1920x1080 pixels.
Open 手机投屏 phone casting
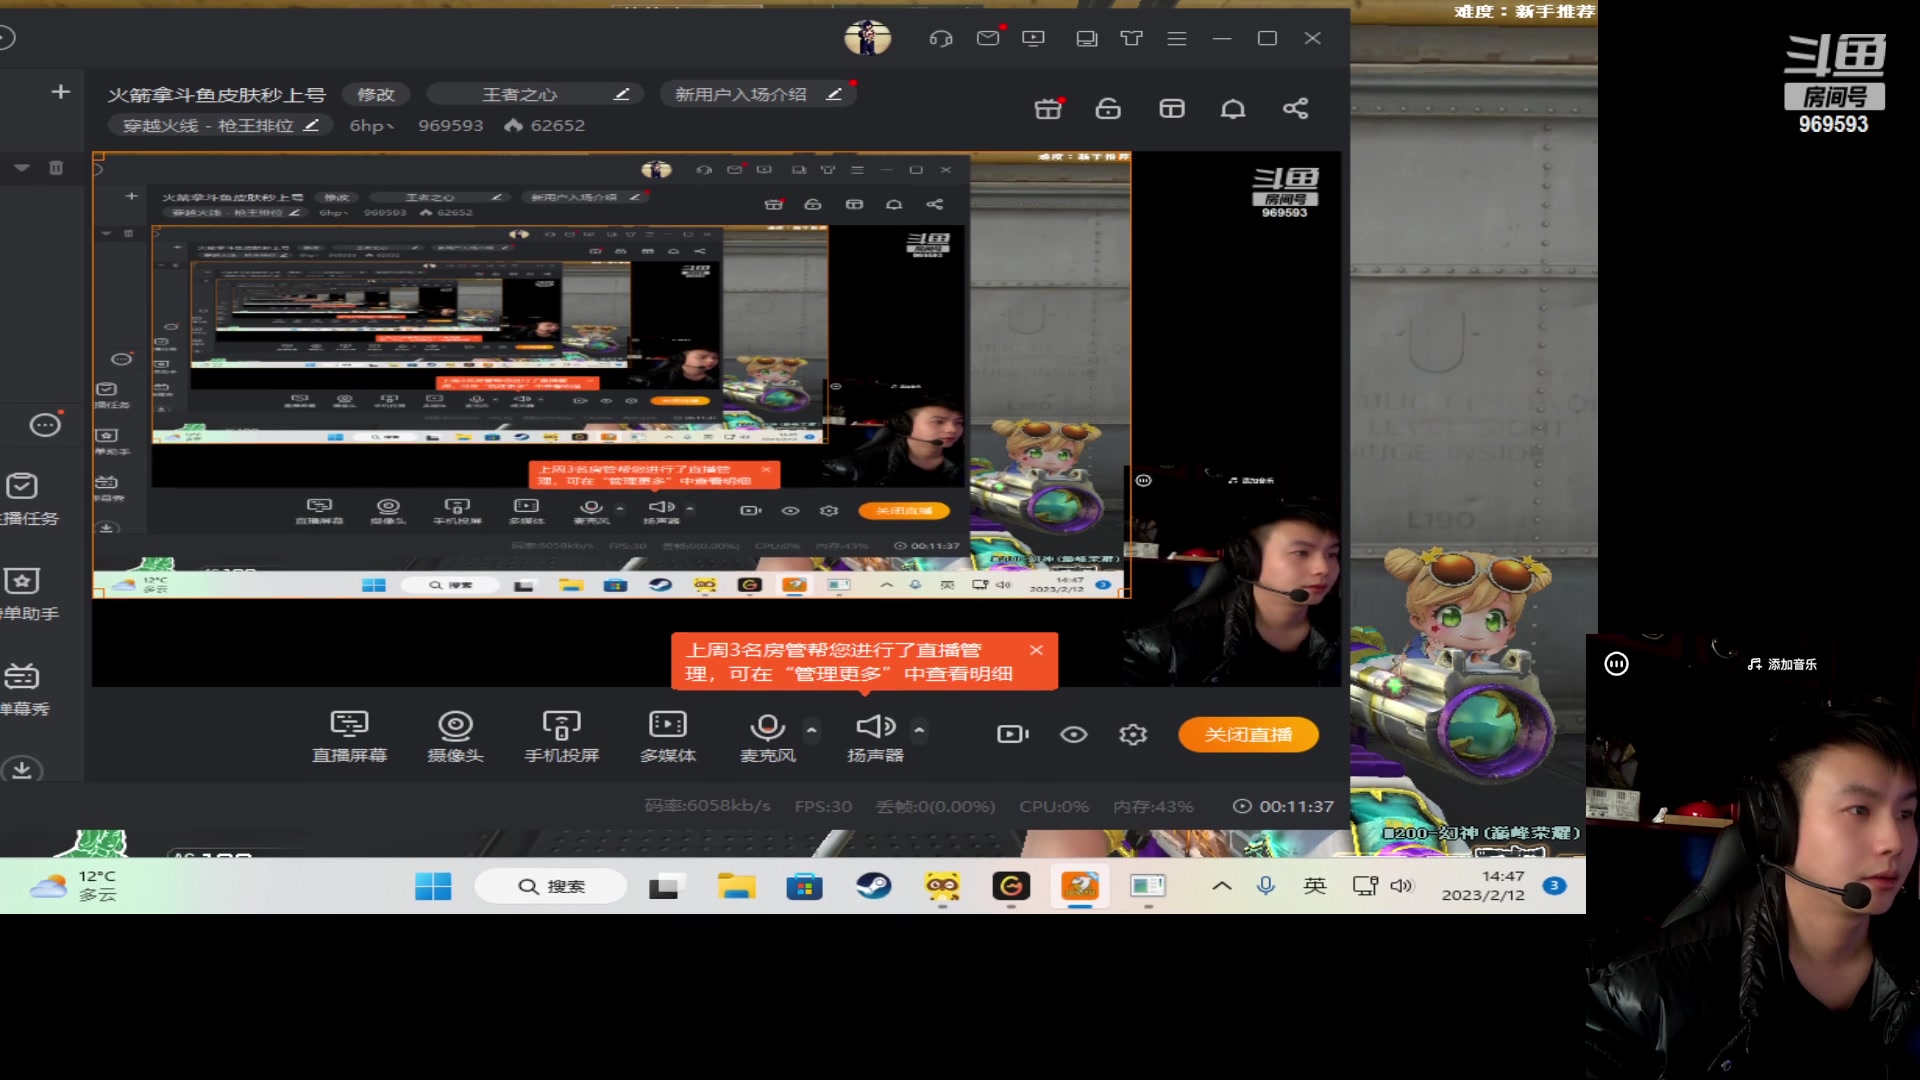[x=561, y=736]
